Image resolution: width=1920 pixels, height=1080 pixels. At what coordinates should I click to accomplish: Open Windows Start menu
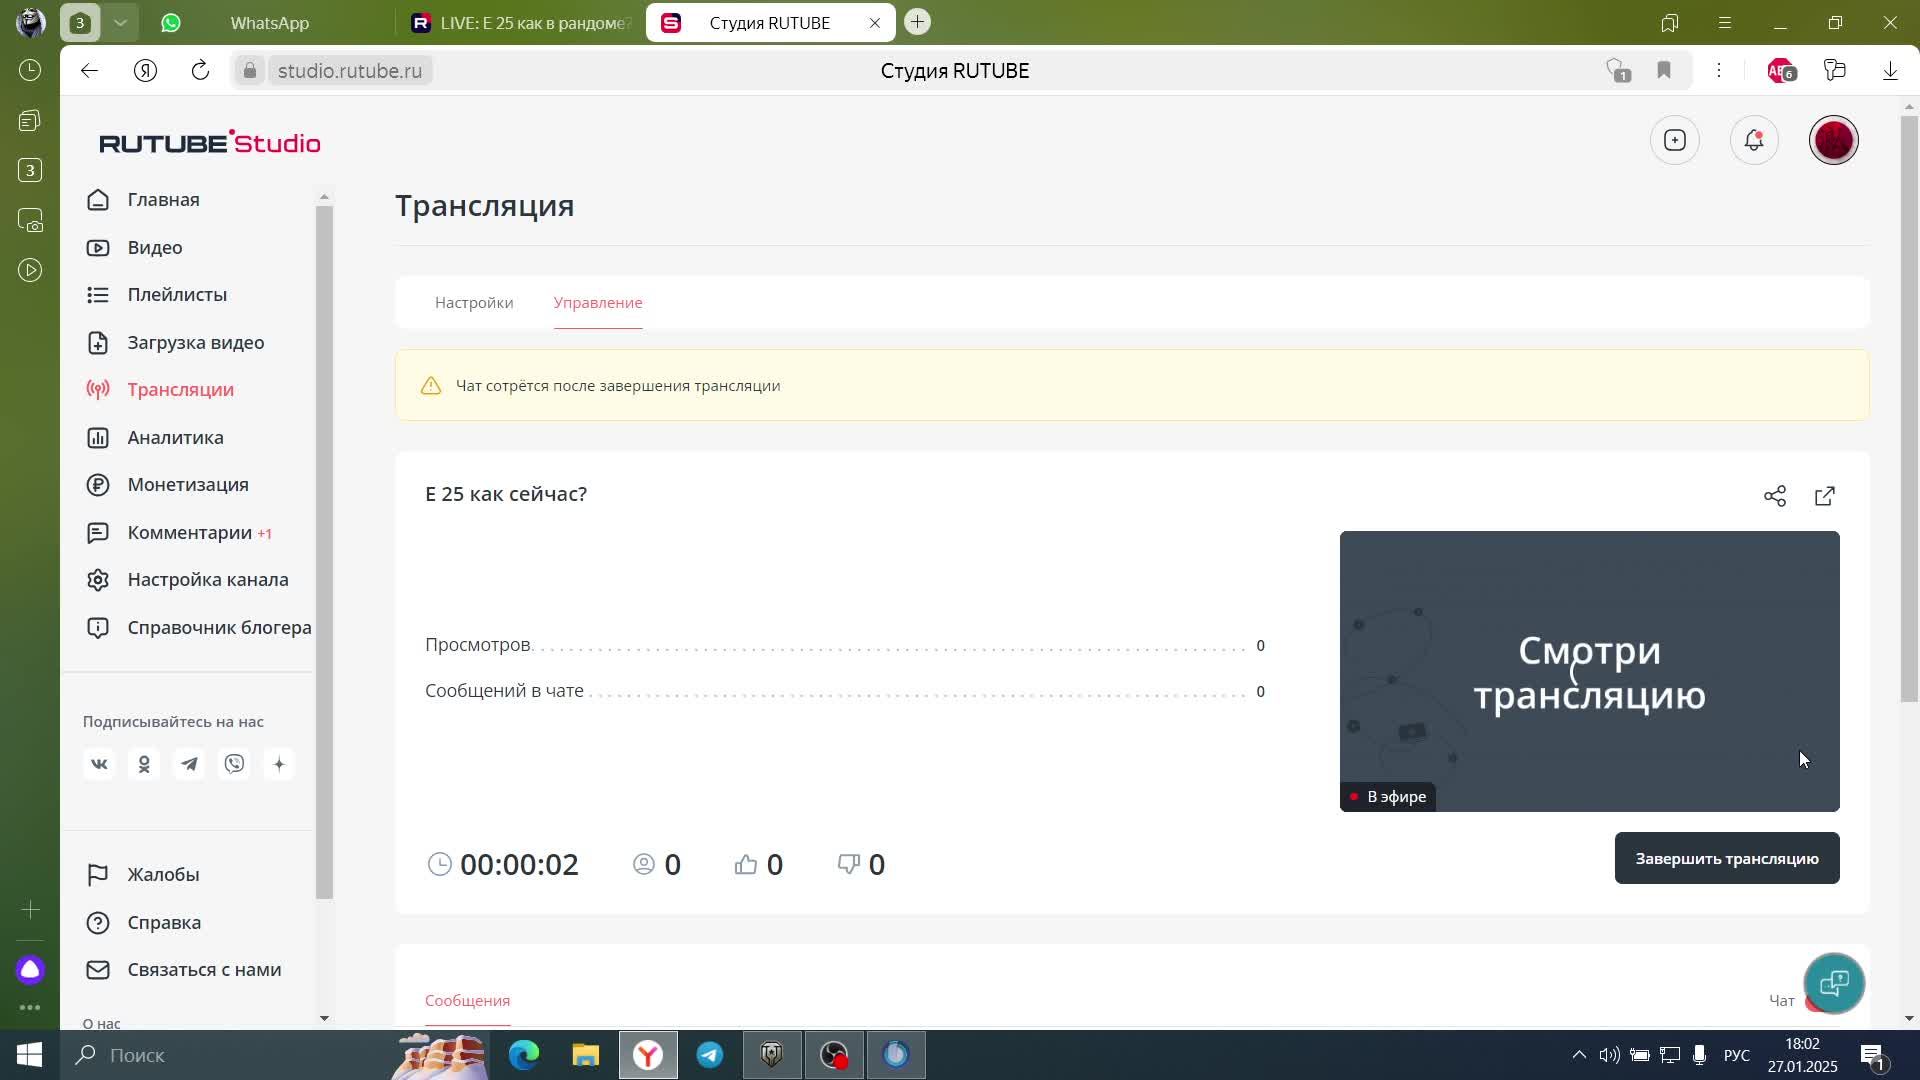[x=29, y=1055]
